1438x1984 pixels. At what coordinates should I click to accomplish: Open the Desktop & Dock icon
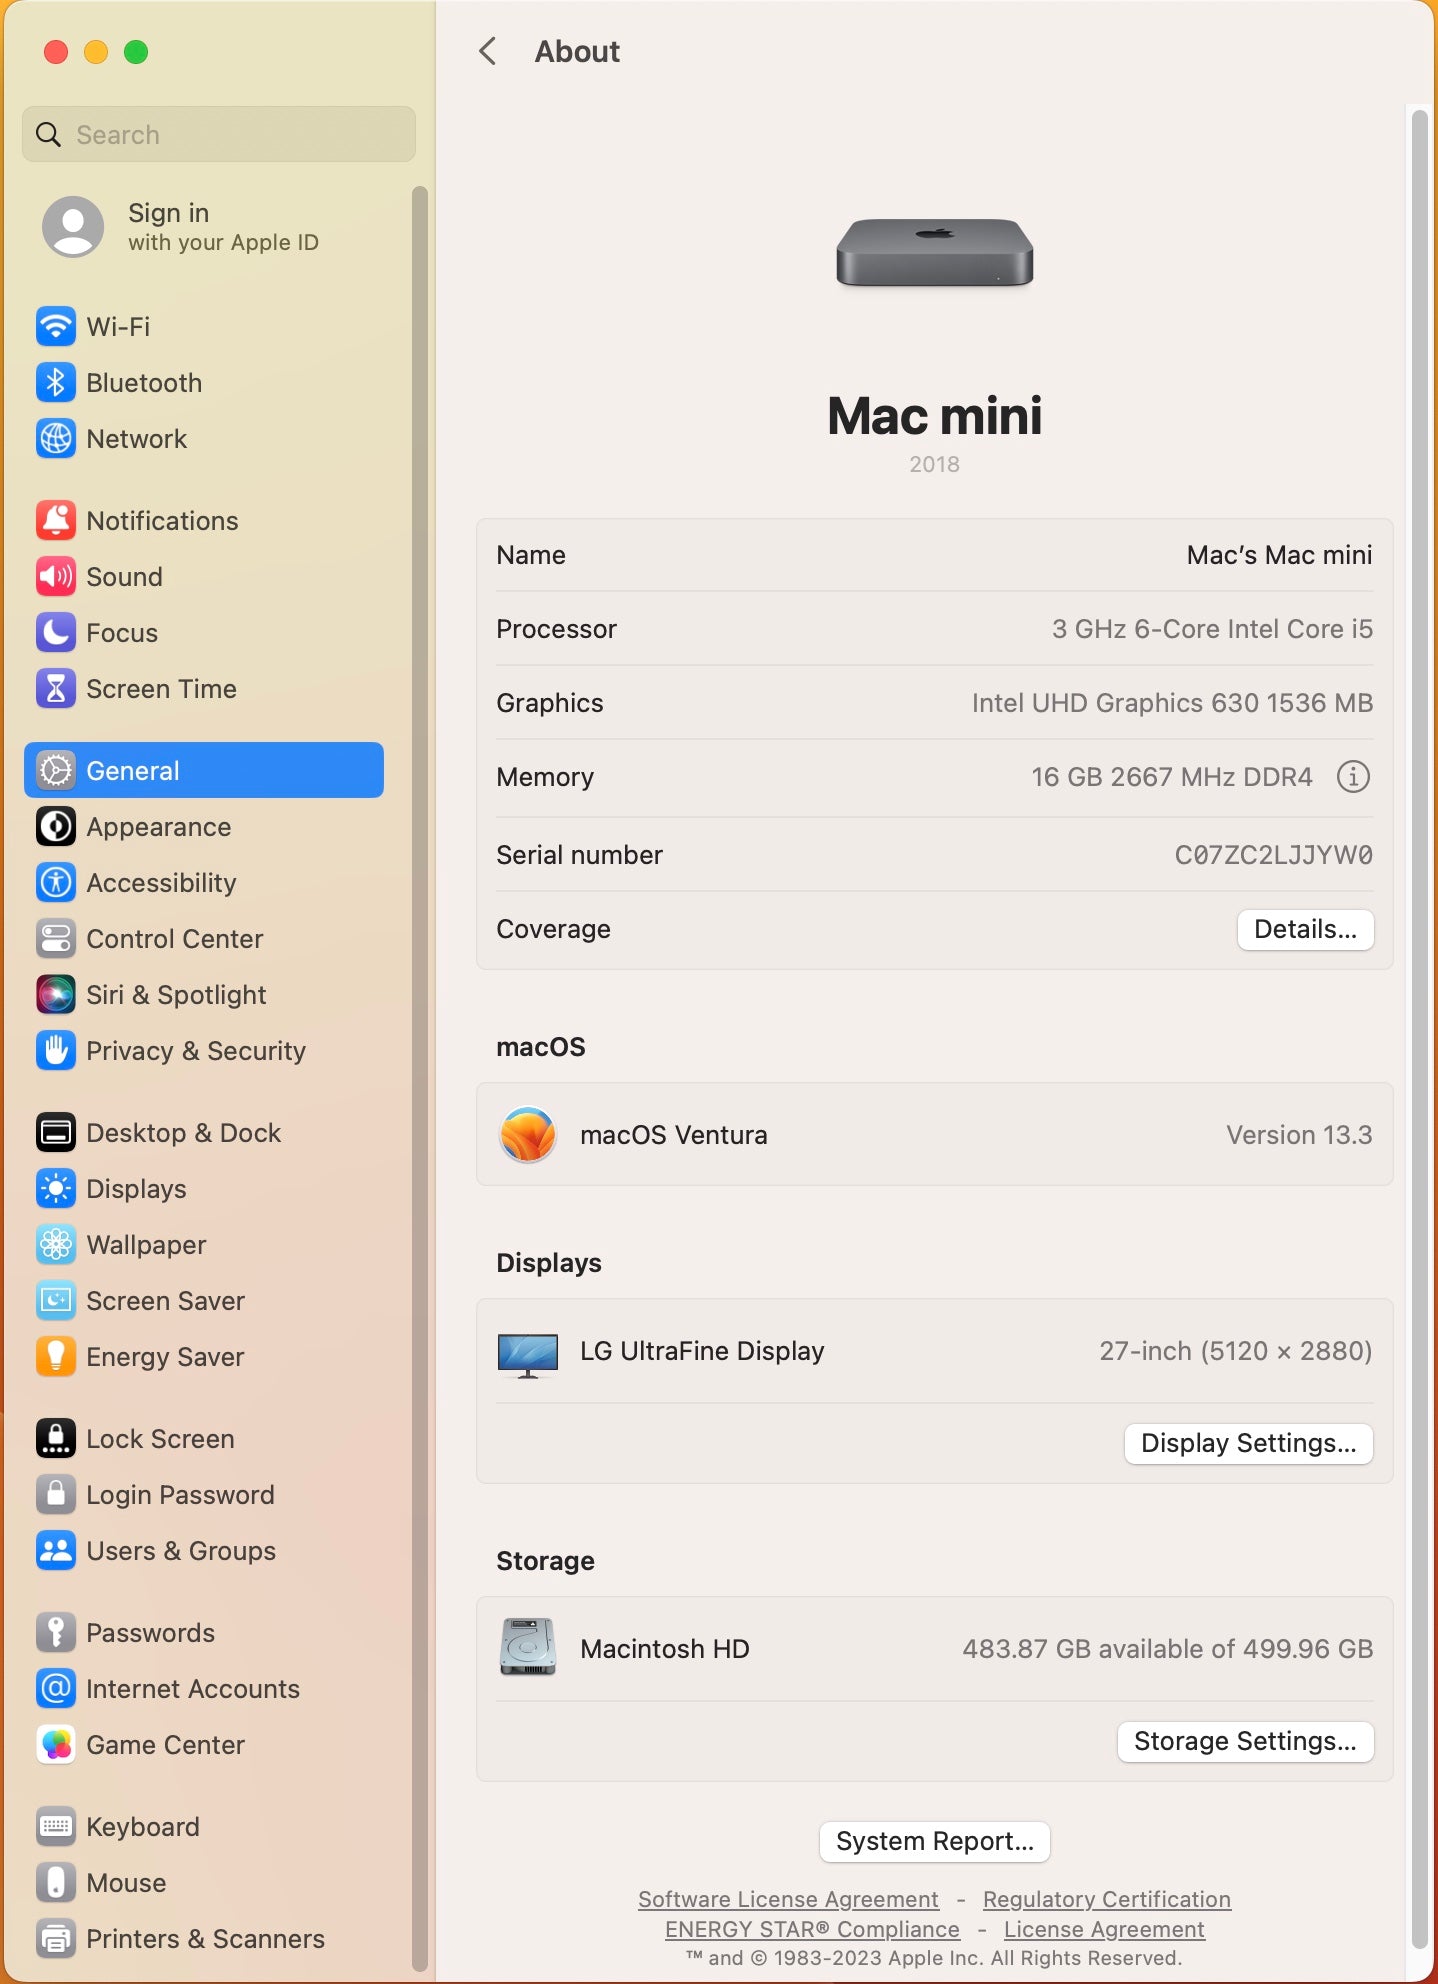56,1133
